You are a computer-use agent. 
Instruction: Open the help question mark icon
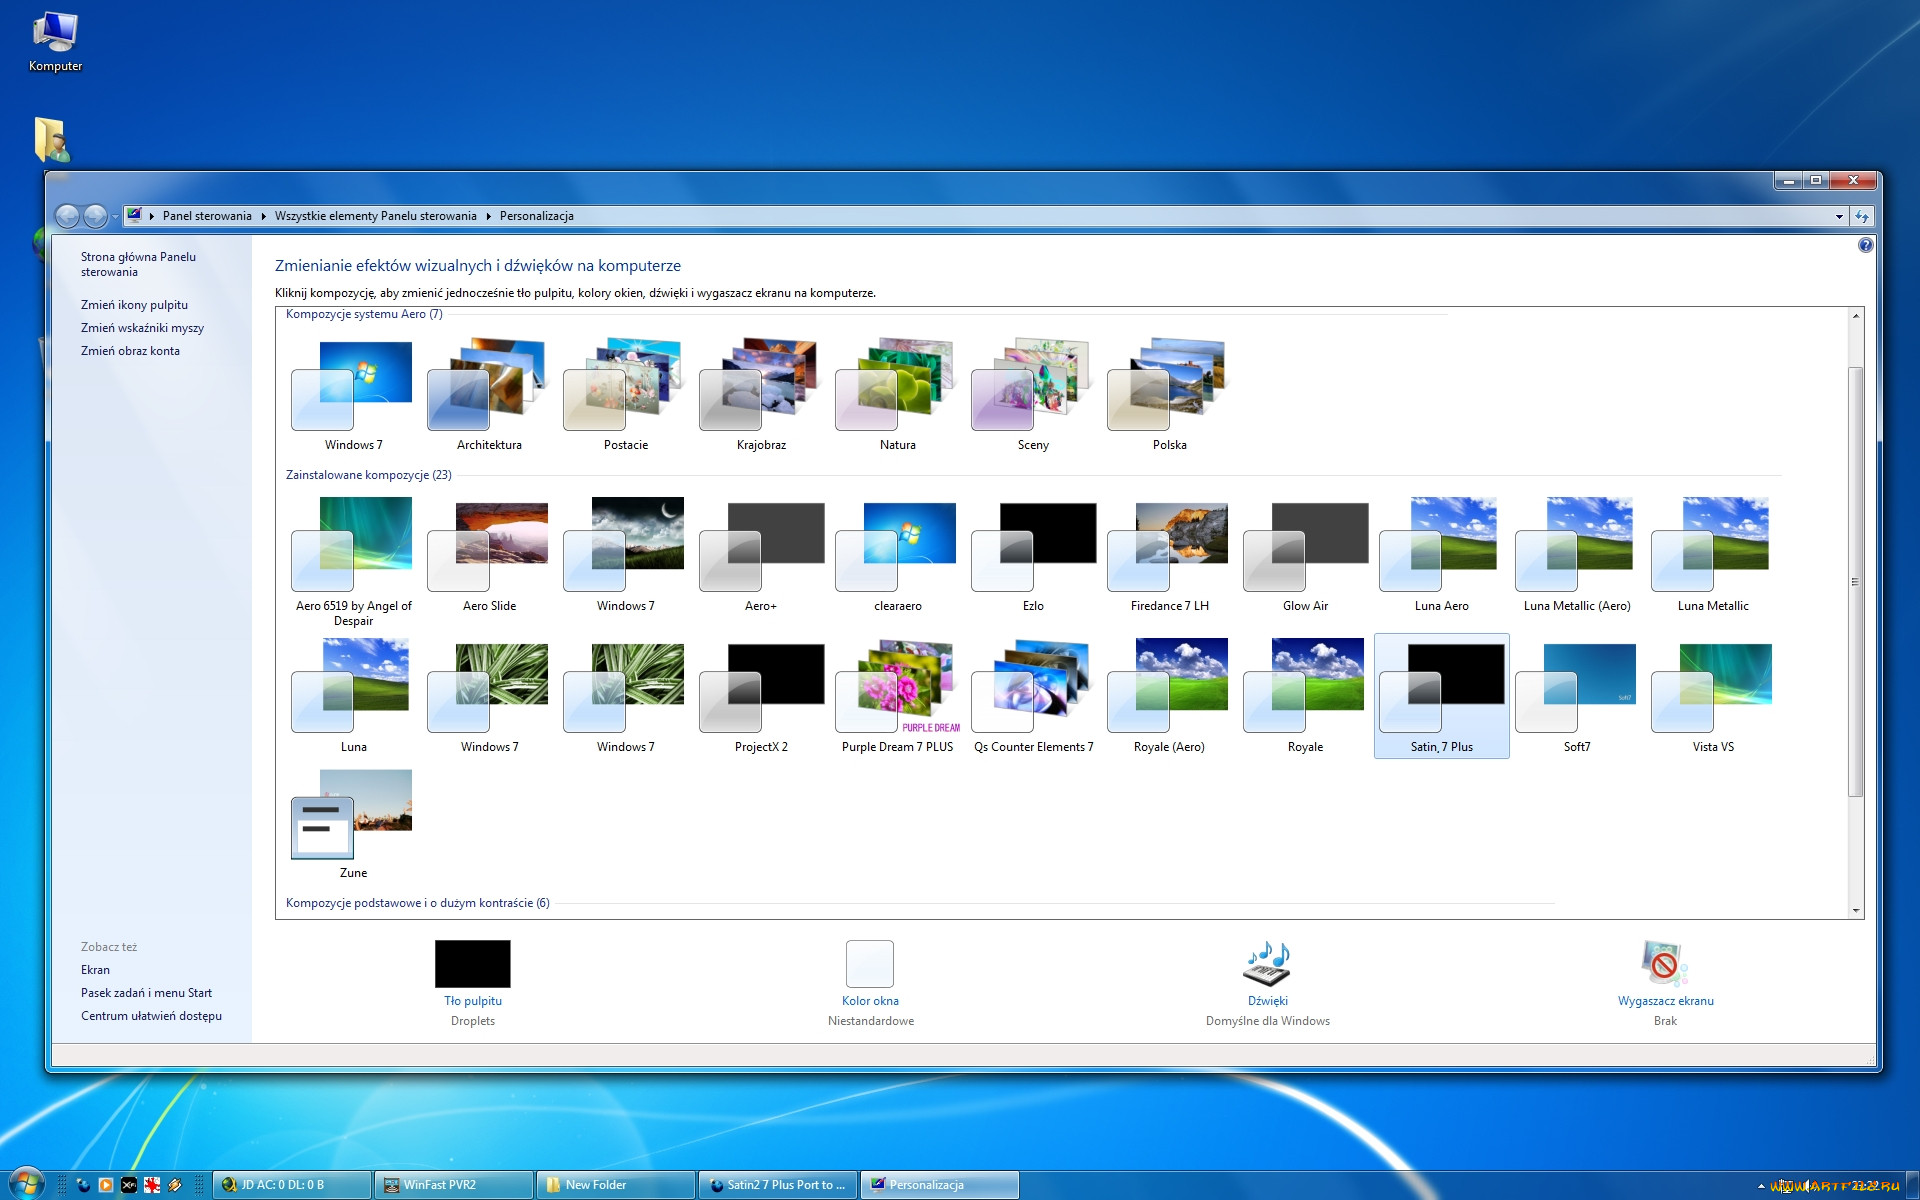1865,245
